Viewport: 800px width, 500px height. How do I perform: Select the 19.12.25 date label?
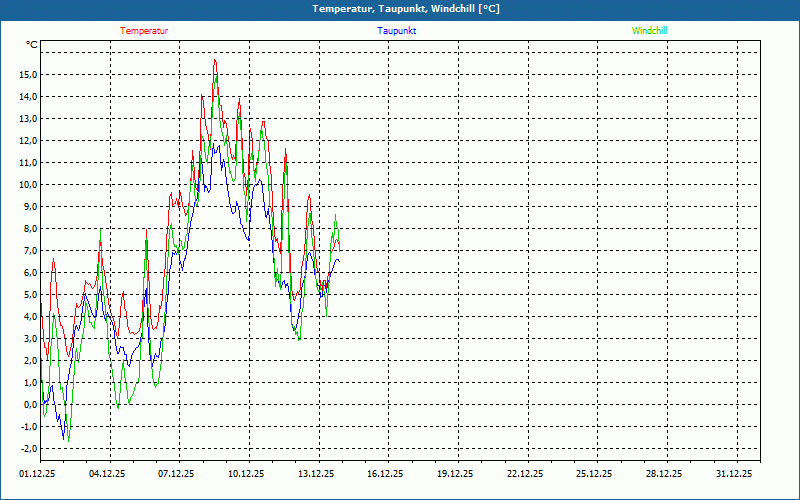455,475
